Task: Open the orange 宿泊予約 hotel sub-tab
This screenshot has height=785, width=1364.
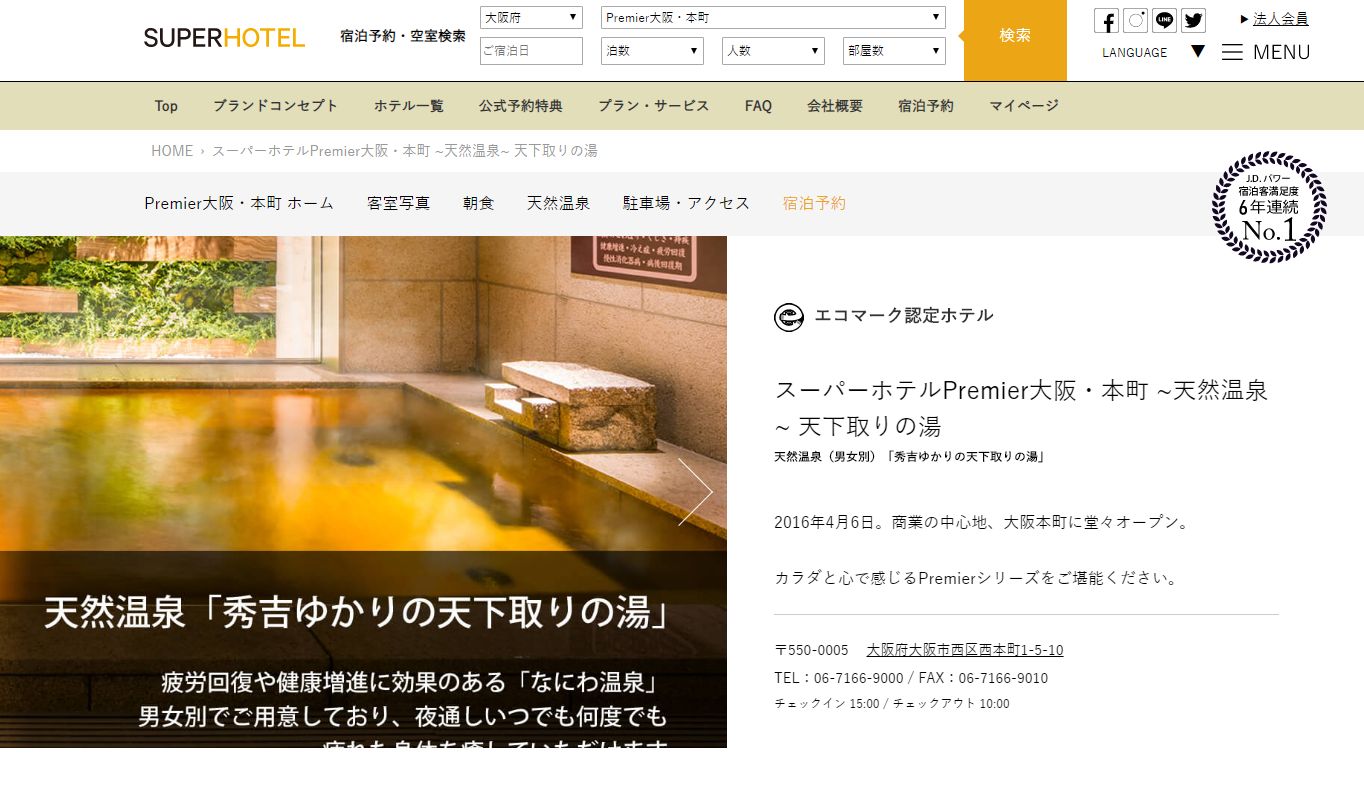Action: [x=814, y=203]
